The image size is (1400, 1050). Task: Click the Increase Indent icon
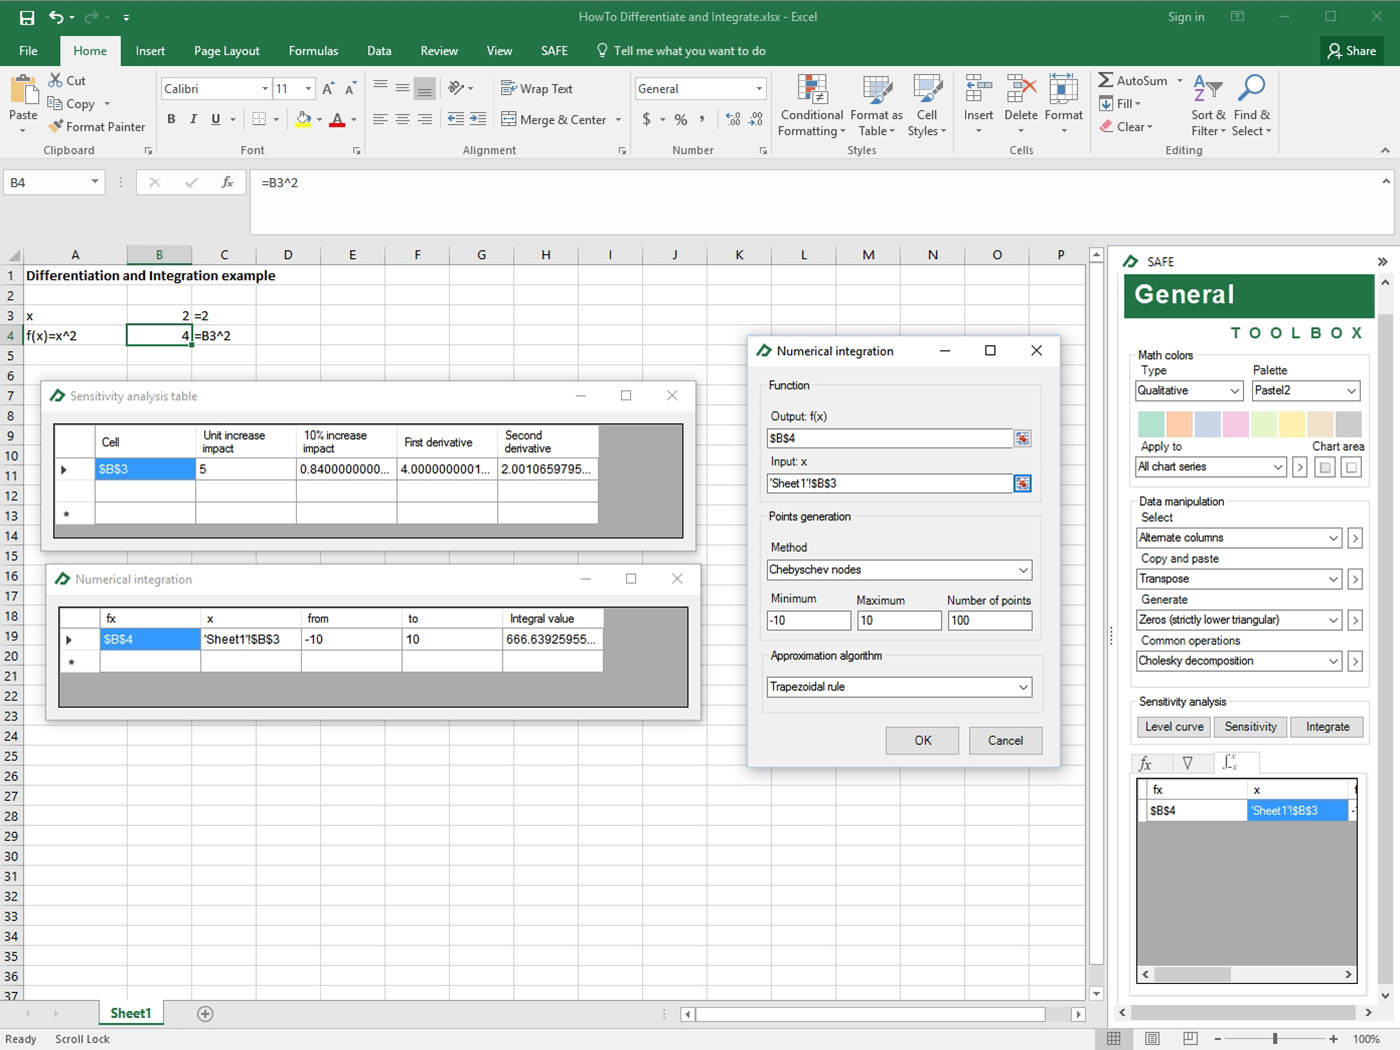[x=478, y=119]
